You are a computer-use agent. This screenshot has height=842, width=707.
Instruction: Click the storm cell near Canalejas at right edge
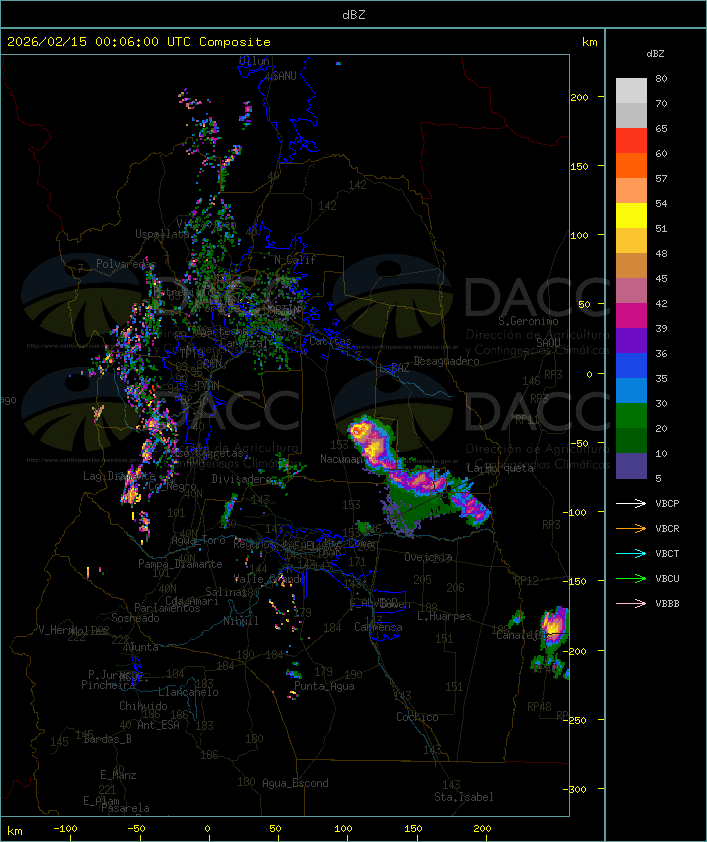(x=555, y=625)
